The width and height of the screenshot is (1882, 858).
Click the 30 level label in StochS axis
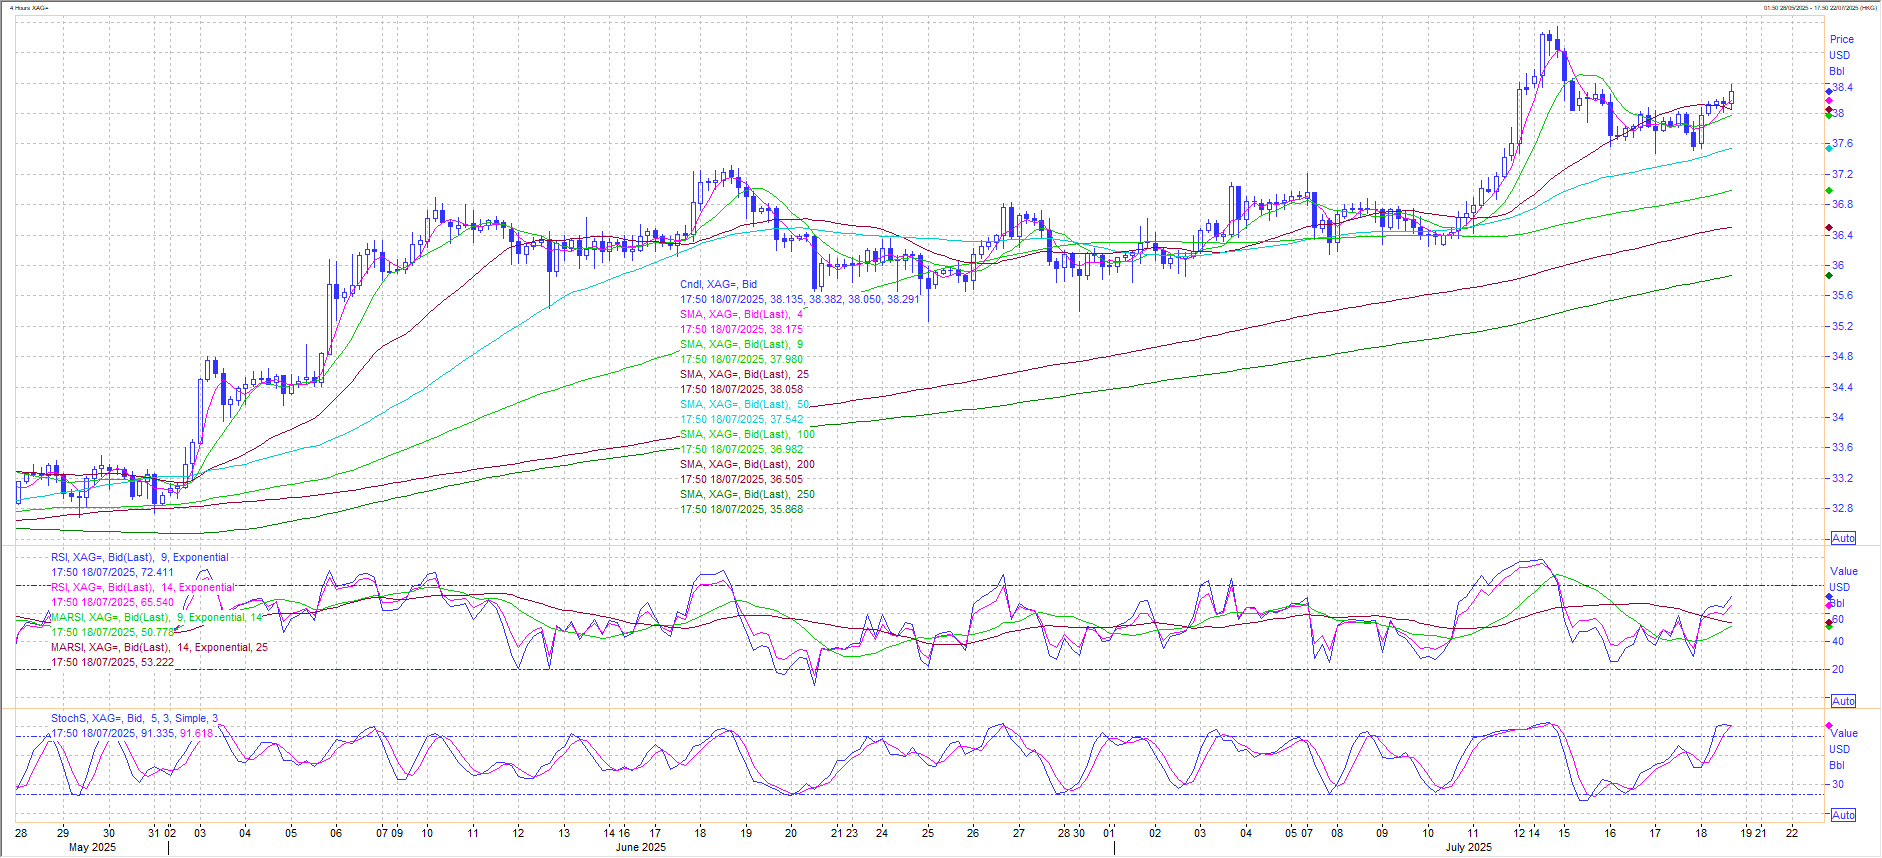[1838, 784]
